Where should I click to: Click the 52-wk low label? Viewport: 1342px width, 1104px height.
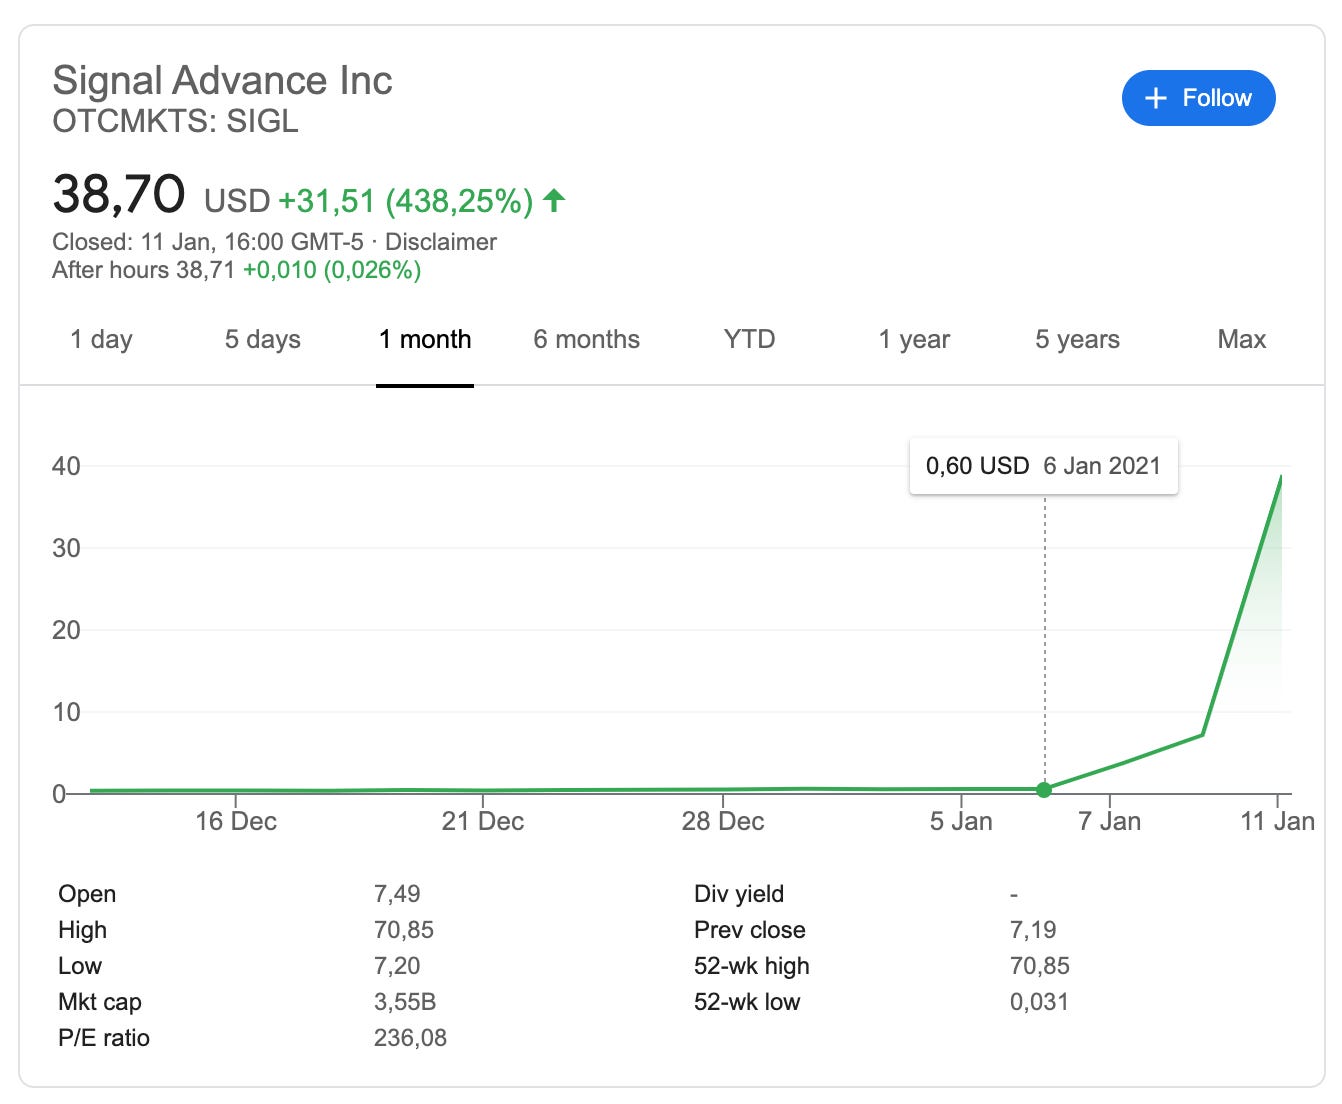coord(747,1002)
